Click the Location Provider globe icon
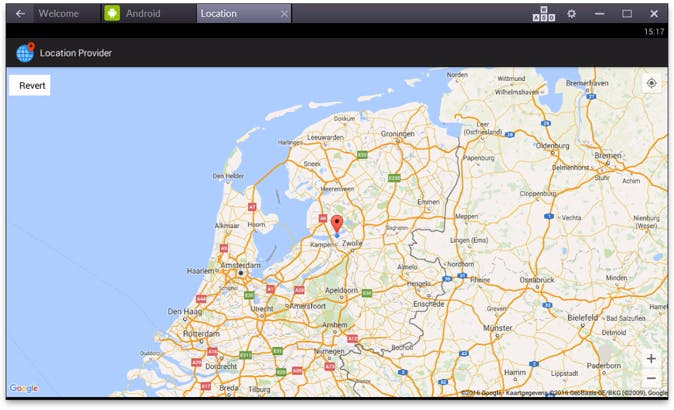 click(x=25, y=52)
